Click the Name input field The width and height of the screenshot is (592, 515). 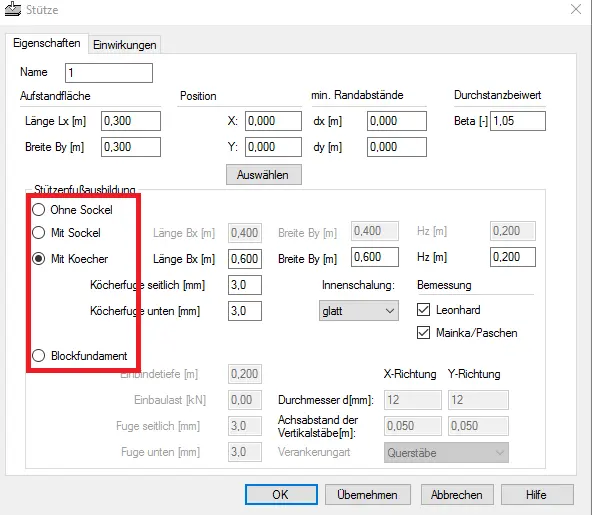109,72
